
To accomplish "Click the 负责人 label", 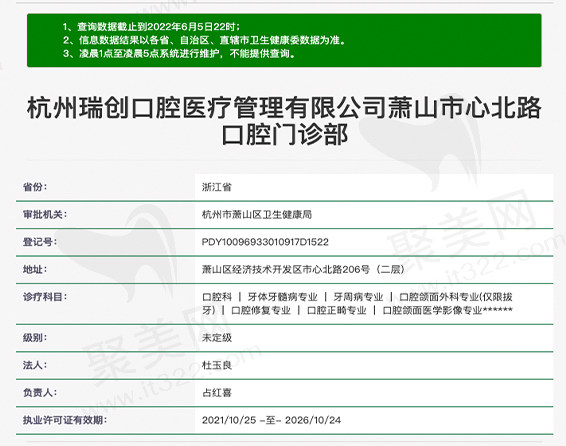I will pos(40,393).
